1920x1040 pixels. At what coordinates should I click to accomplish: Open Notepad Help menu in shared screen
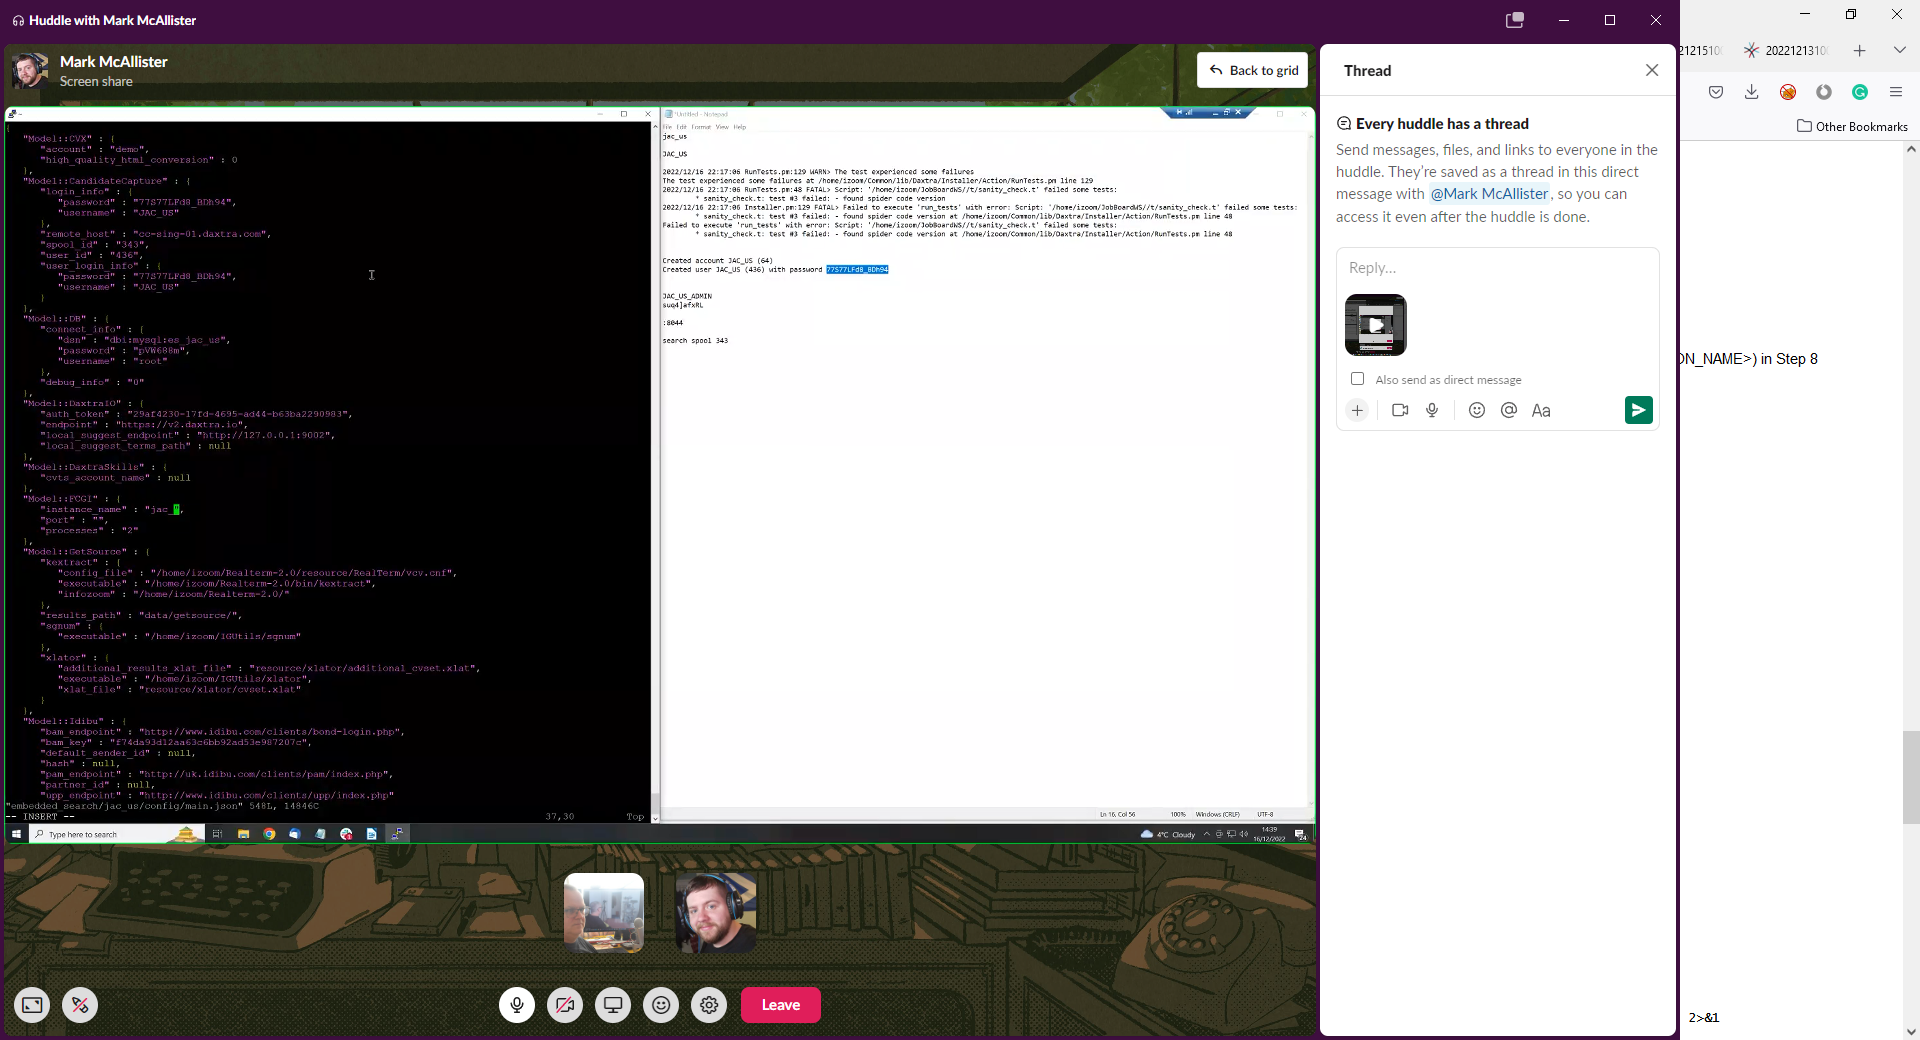[740, 127]
